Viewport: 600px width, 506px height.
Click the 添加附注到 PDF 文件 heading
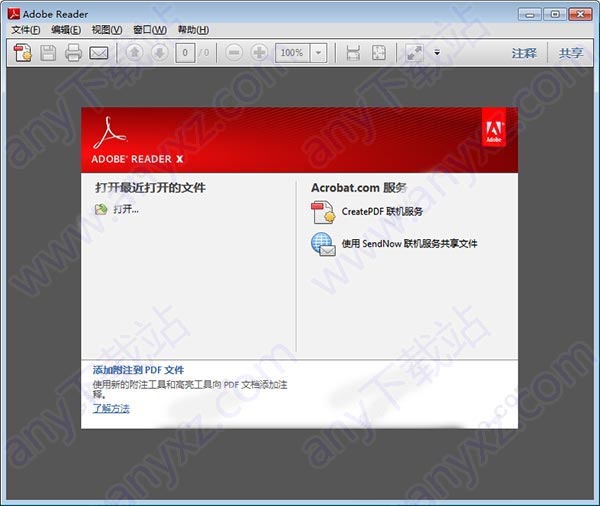click(x=138, y=370)
